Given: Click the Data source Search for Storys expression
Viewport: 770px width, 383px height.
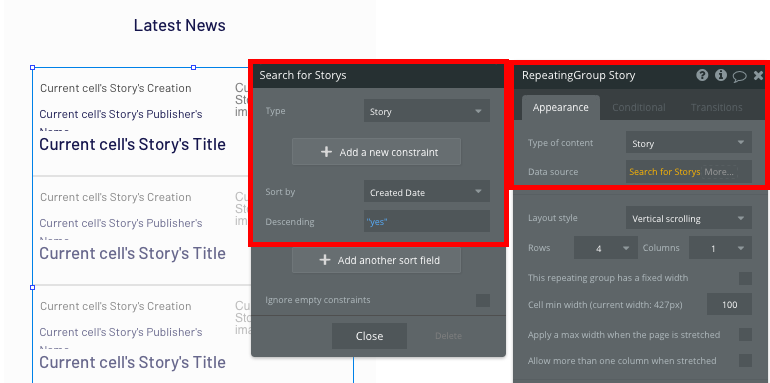Looking at the screenshot, I should click(664, 172).
